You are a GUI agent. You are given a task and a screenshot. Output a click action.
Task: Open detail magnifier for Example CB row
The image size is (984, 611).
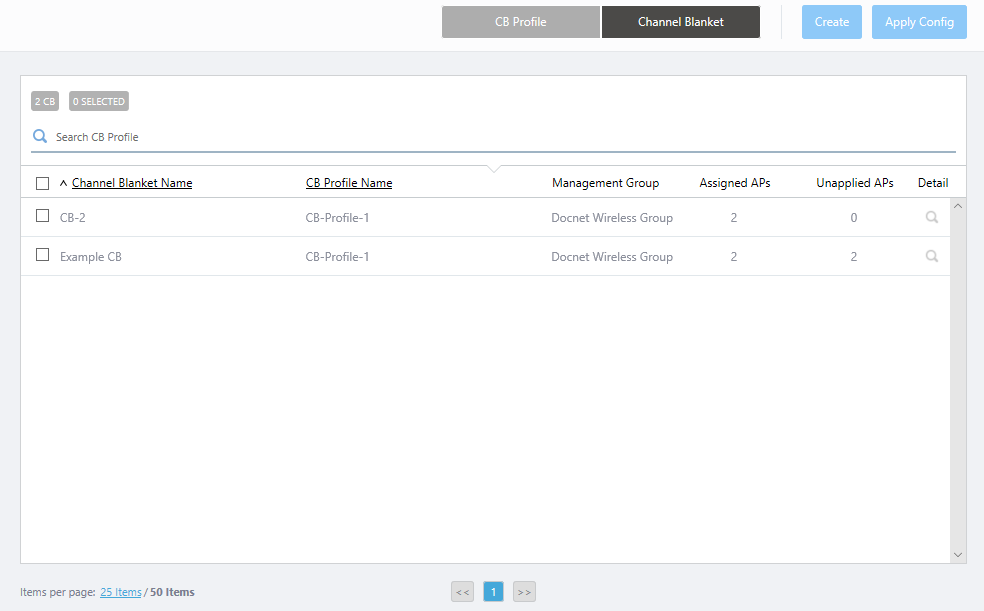coord(931,256)
